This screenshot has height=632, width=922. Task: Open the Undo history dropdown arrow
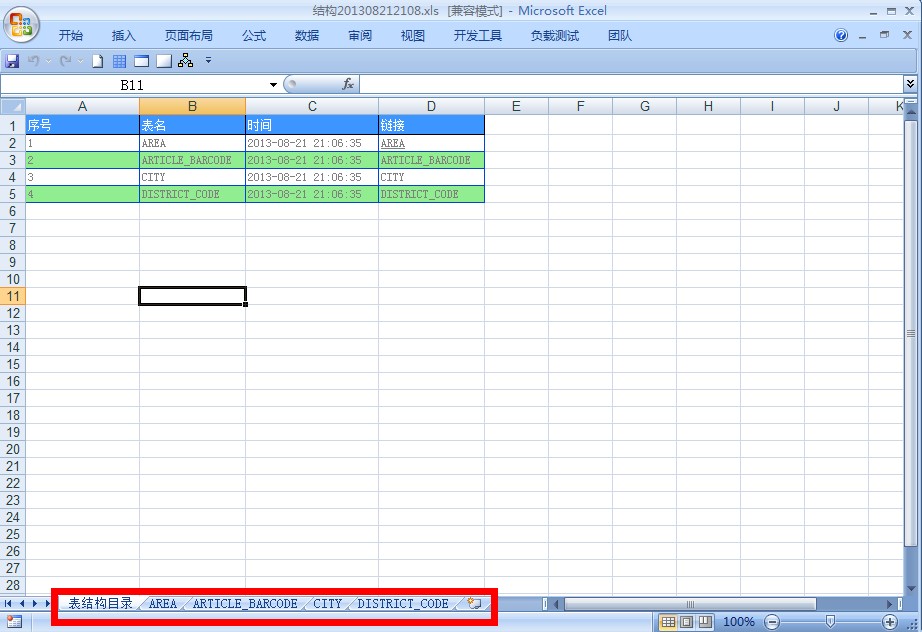48,61
